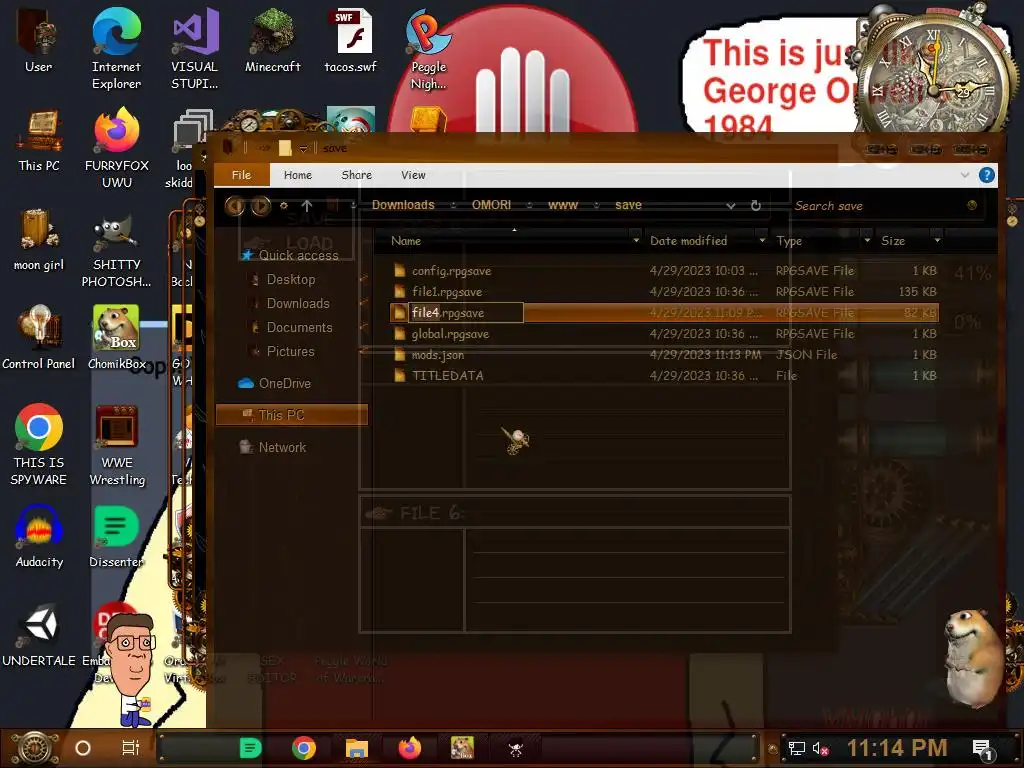Select the global.rpgsave file

pyautogui.click(x=664, y=334)
